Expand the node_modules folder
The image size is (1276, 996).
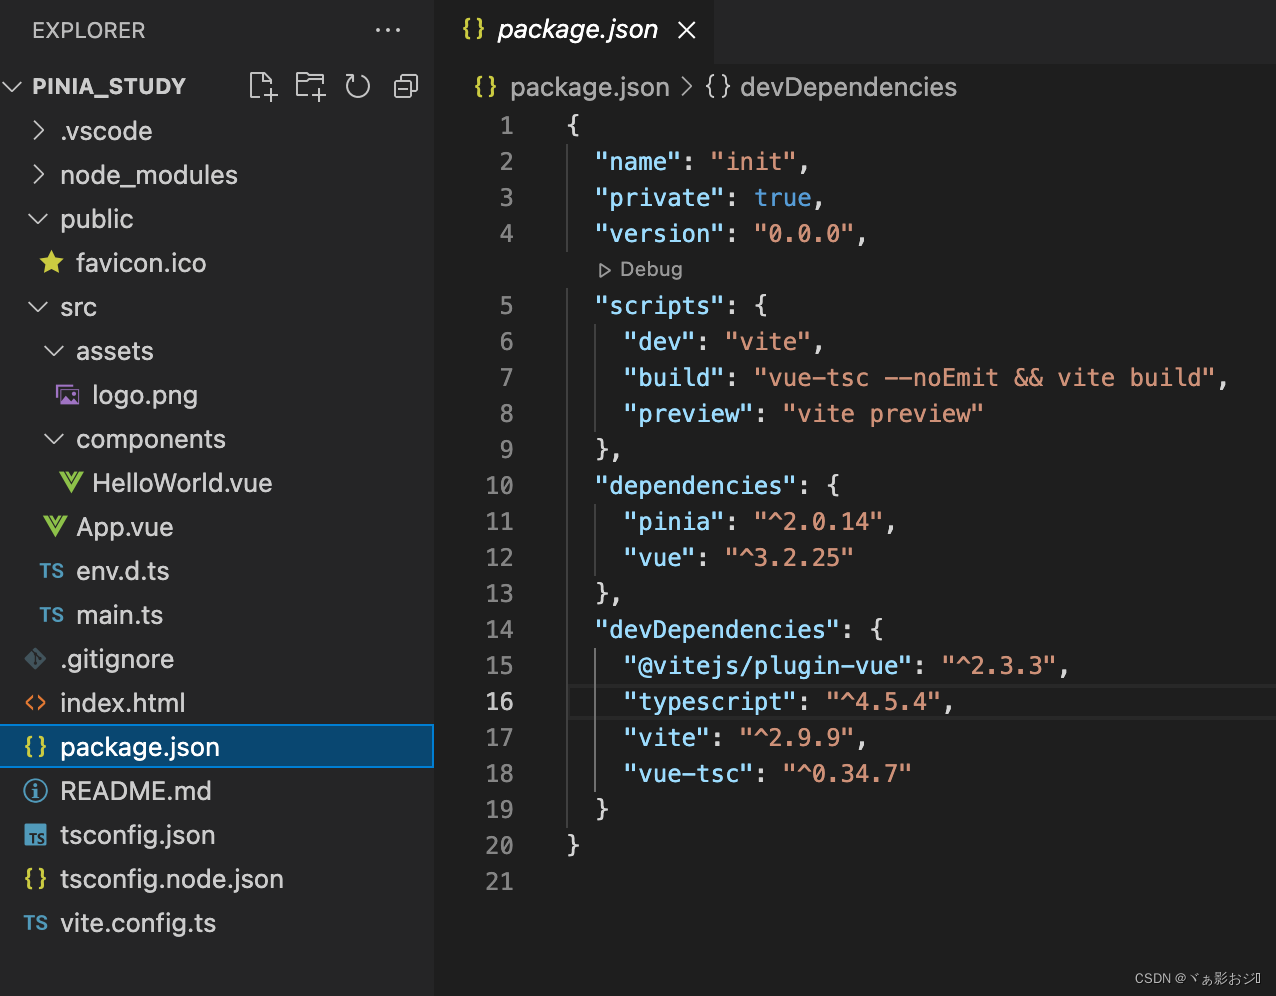pyautogui.click(x=38, y=174)
